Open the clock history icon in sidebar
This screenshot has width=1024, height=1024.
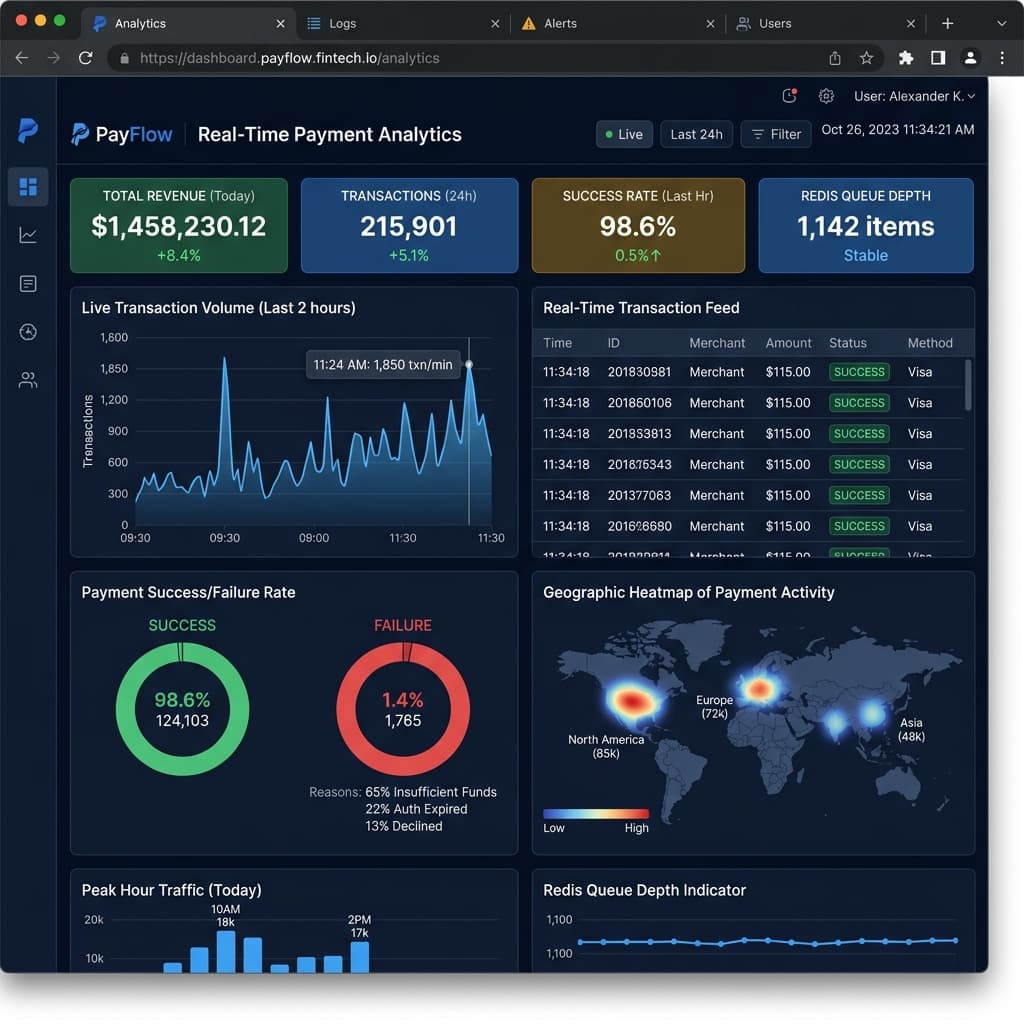(x=28, y=332)
